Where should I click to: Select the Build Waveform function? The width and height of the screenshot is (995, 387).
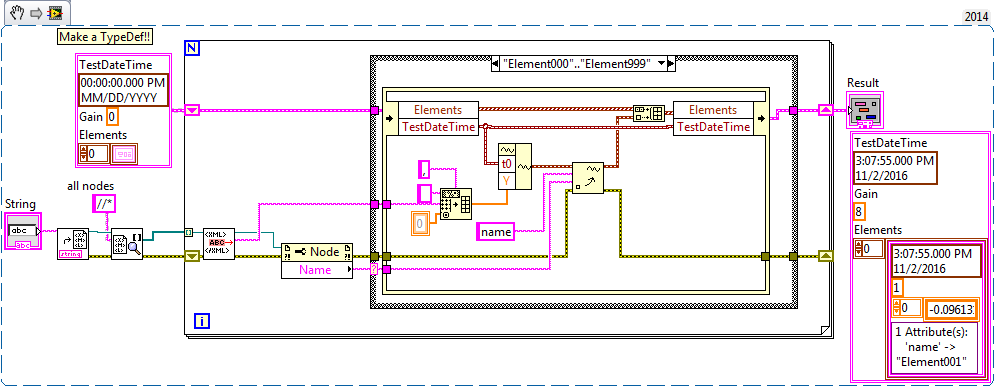tap(515, 166)
